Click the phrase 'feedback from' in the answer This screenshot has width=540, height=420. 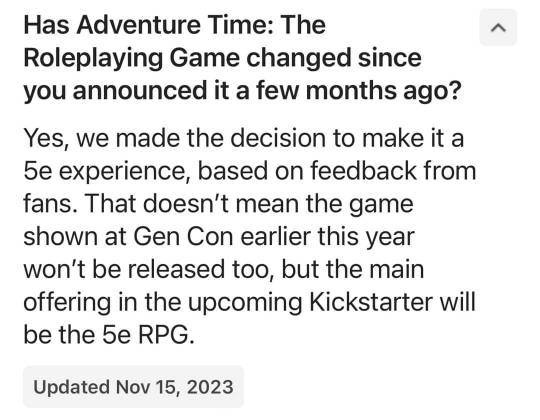pyautogui.click(x=393, y=171)
